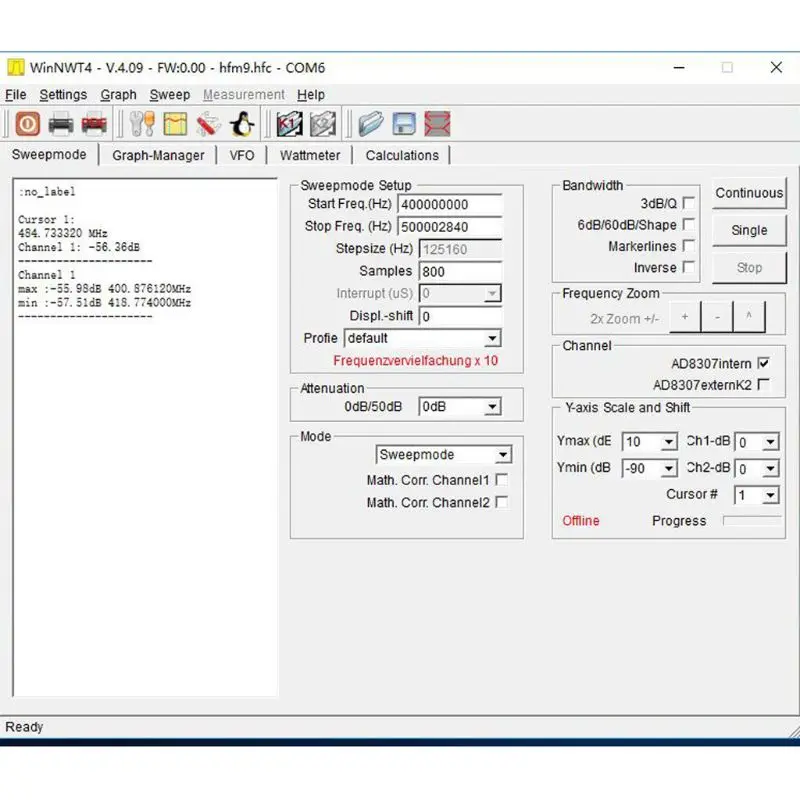Click the Start Freq. input field
Screen dimensions: 800x800
click(448, 204)
